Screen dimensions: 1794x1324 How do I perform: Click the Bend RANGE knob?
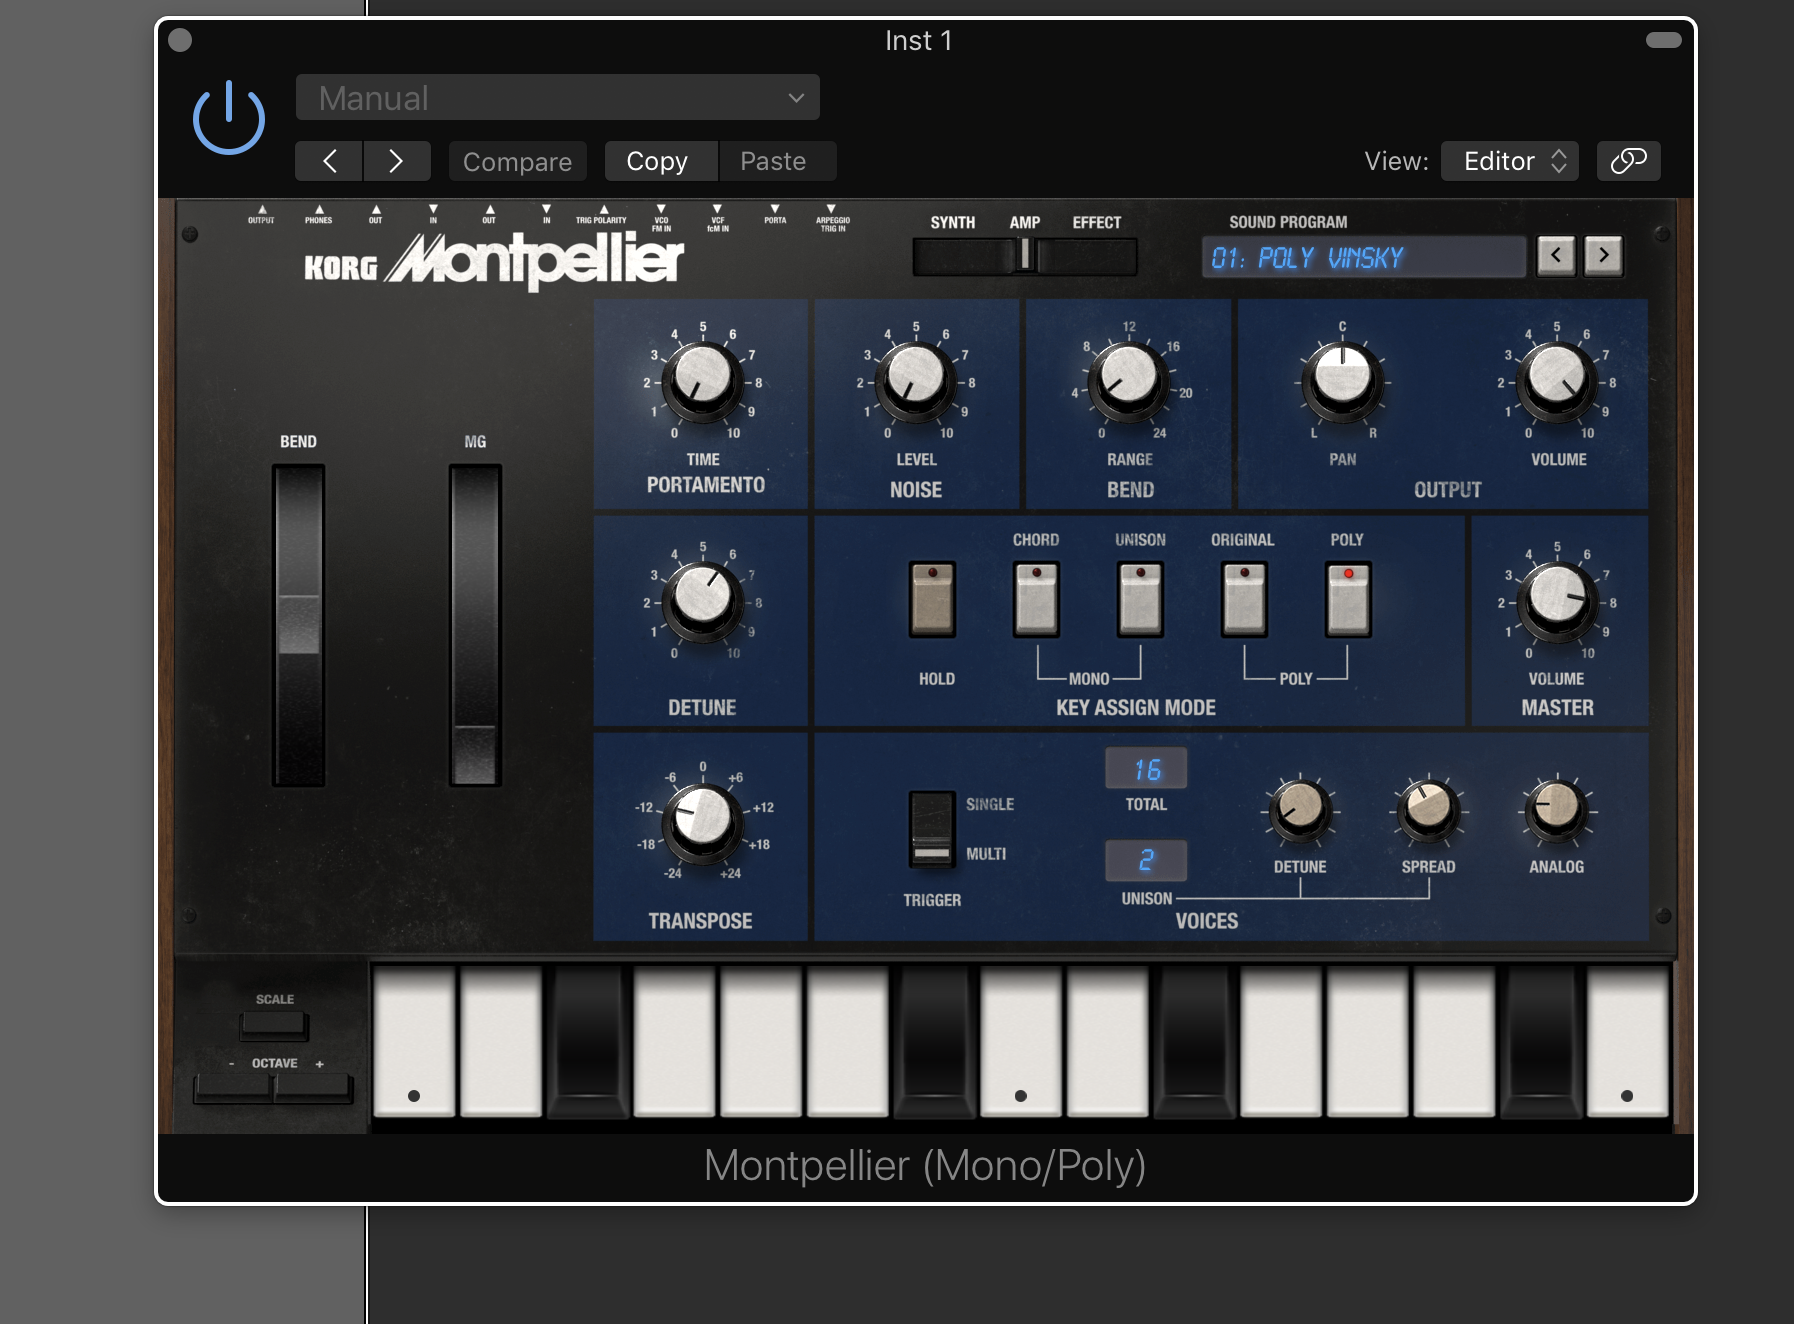click(x=1128, y=381)
